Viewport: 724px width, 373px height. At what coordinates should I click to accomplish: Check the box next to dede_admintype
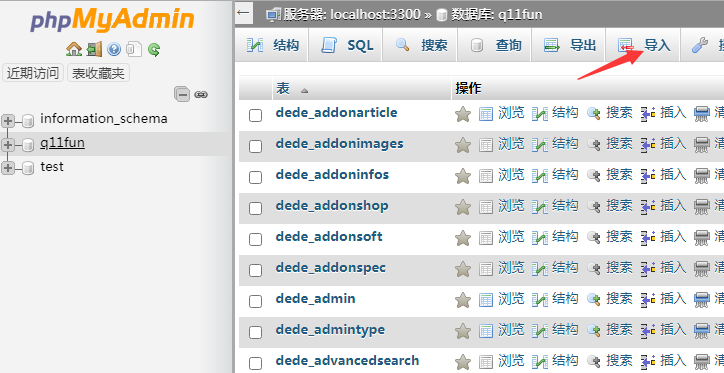[255, 332]
